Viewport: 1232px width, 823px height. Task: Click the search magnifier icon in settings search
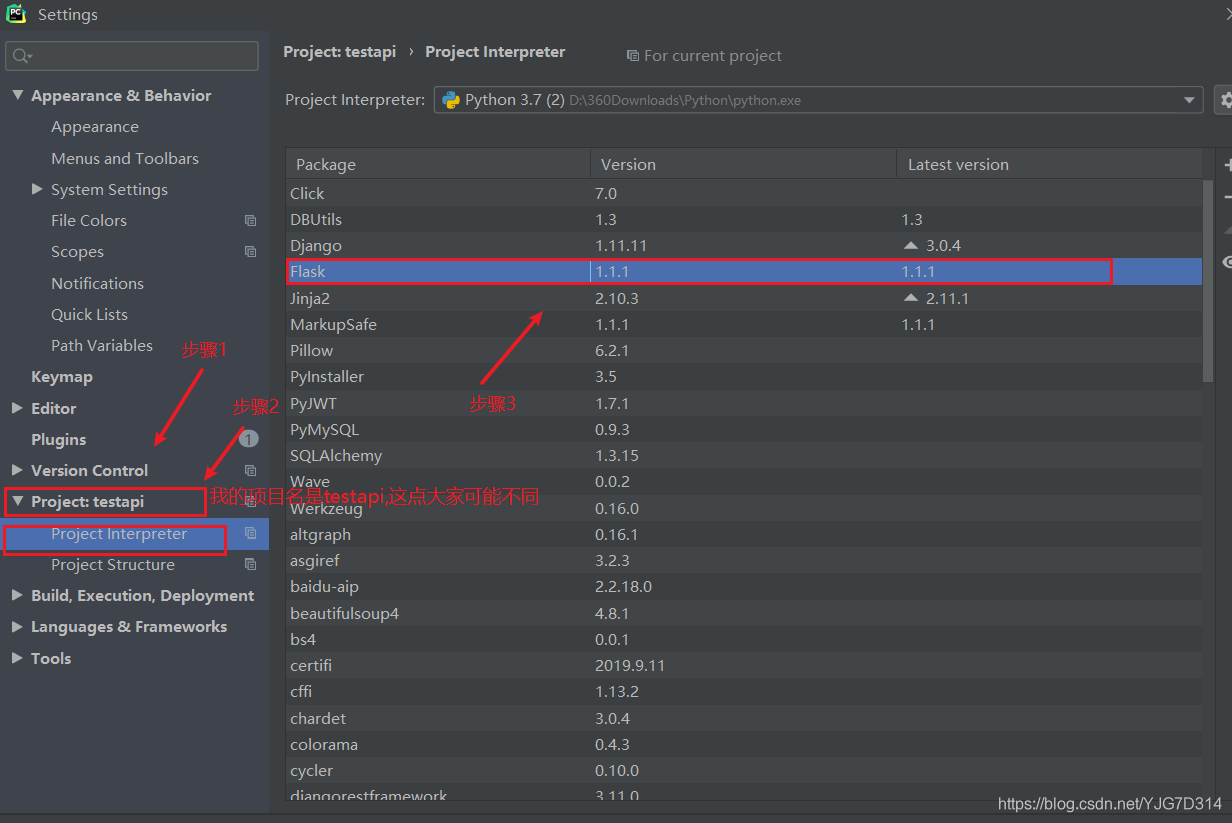click(x=22, y=56)
